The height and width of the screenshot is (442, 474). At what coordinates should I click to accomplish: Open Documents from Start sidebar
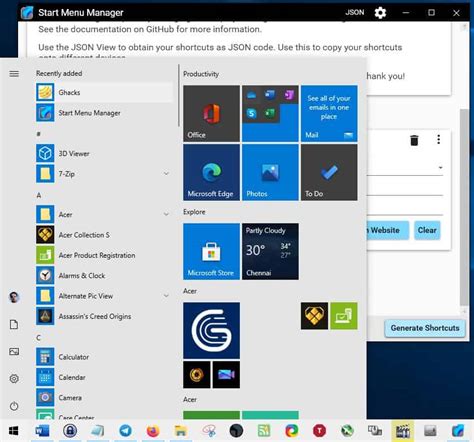(x=14, y=324)
